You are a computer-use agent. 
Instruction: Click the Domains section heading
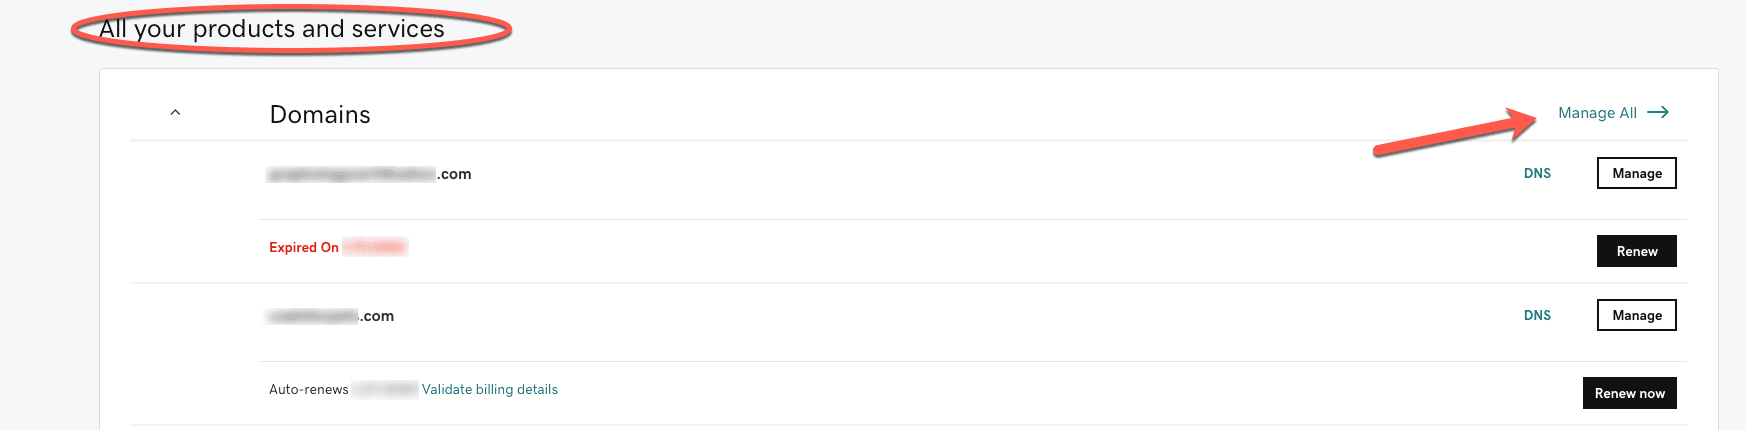pyautogui.click(x=320, y=115)
